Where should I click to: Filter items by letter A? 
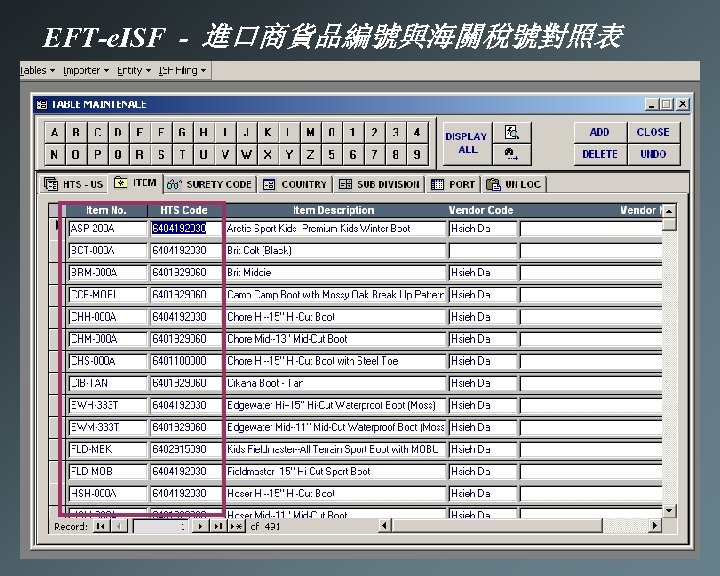click(55, 133)
